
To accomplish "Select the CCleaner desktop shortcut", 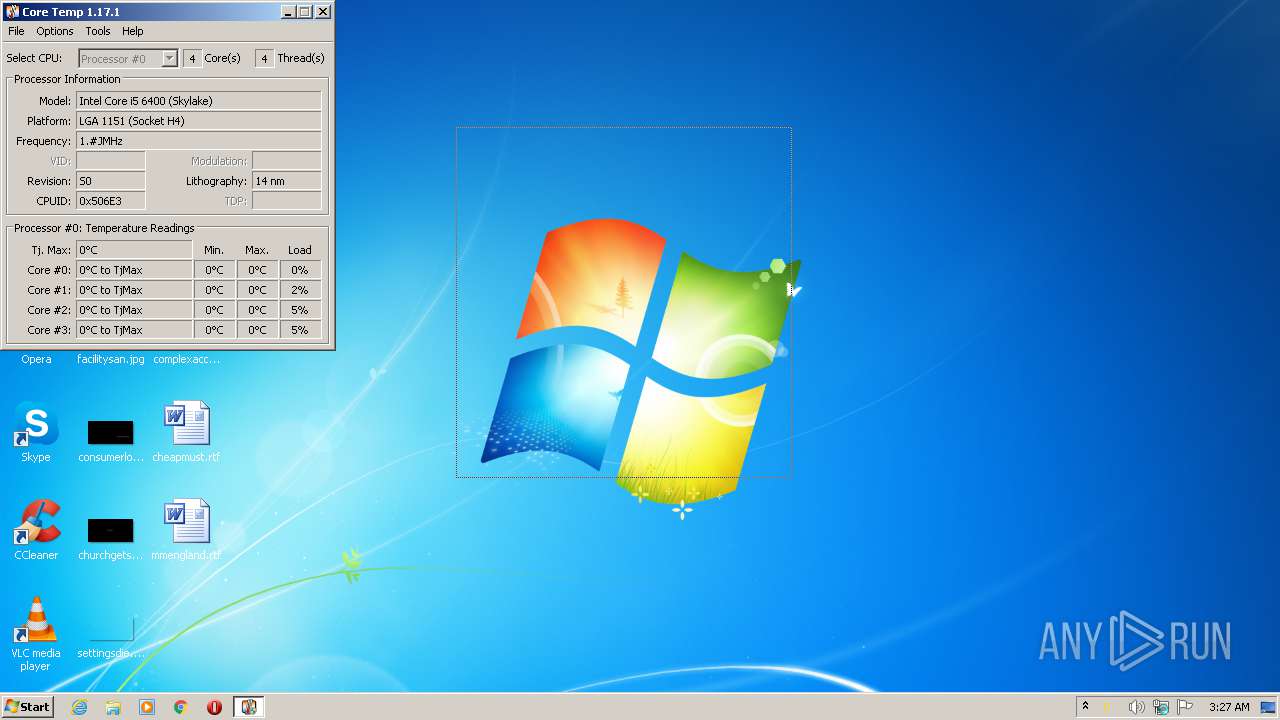I will point(36,531).
